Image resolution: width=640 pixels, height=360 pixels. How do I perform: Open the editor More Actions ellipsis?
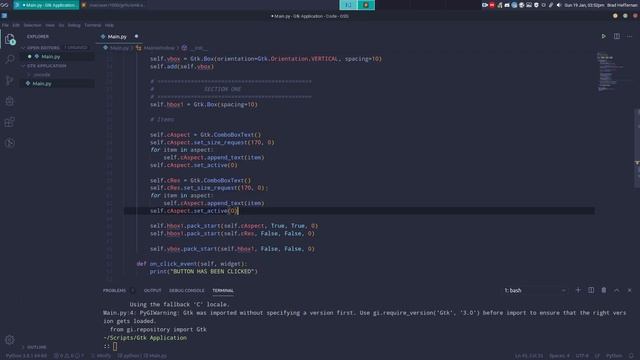point(629,36)
